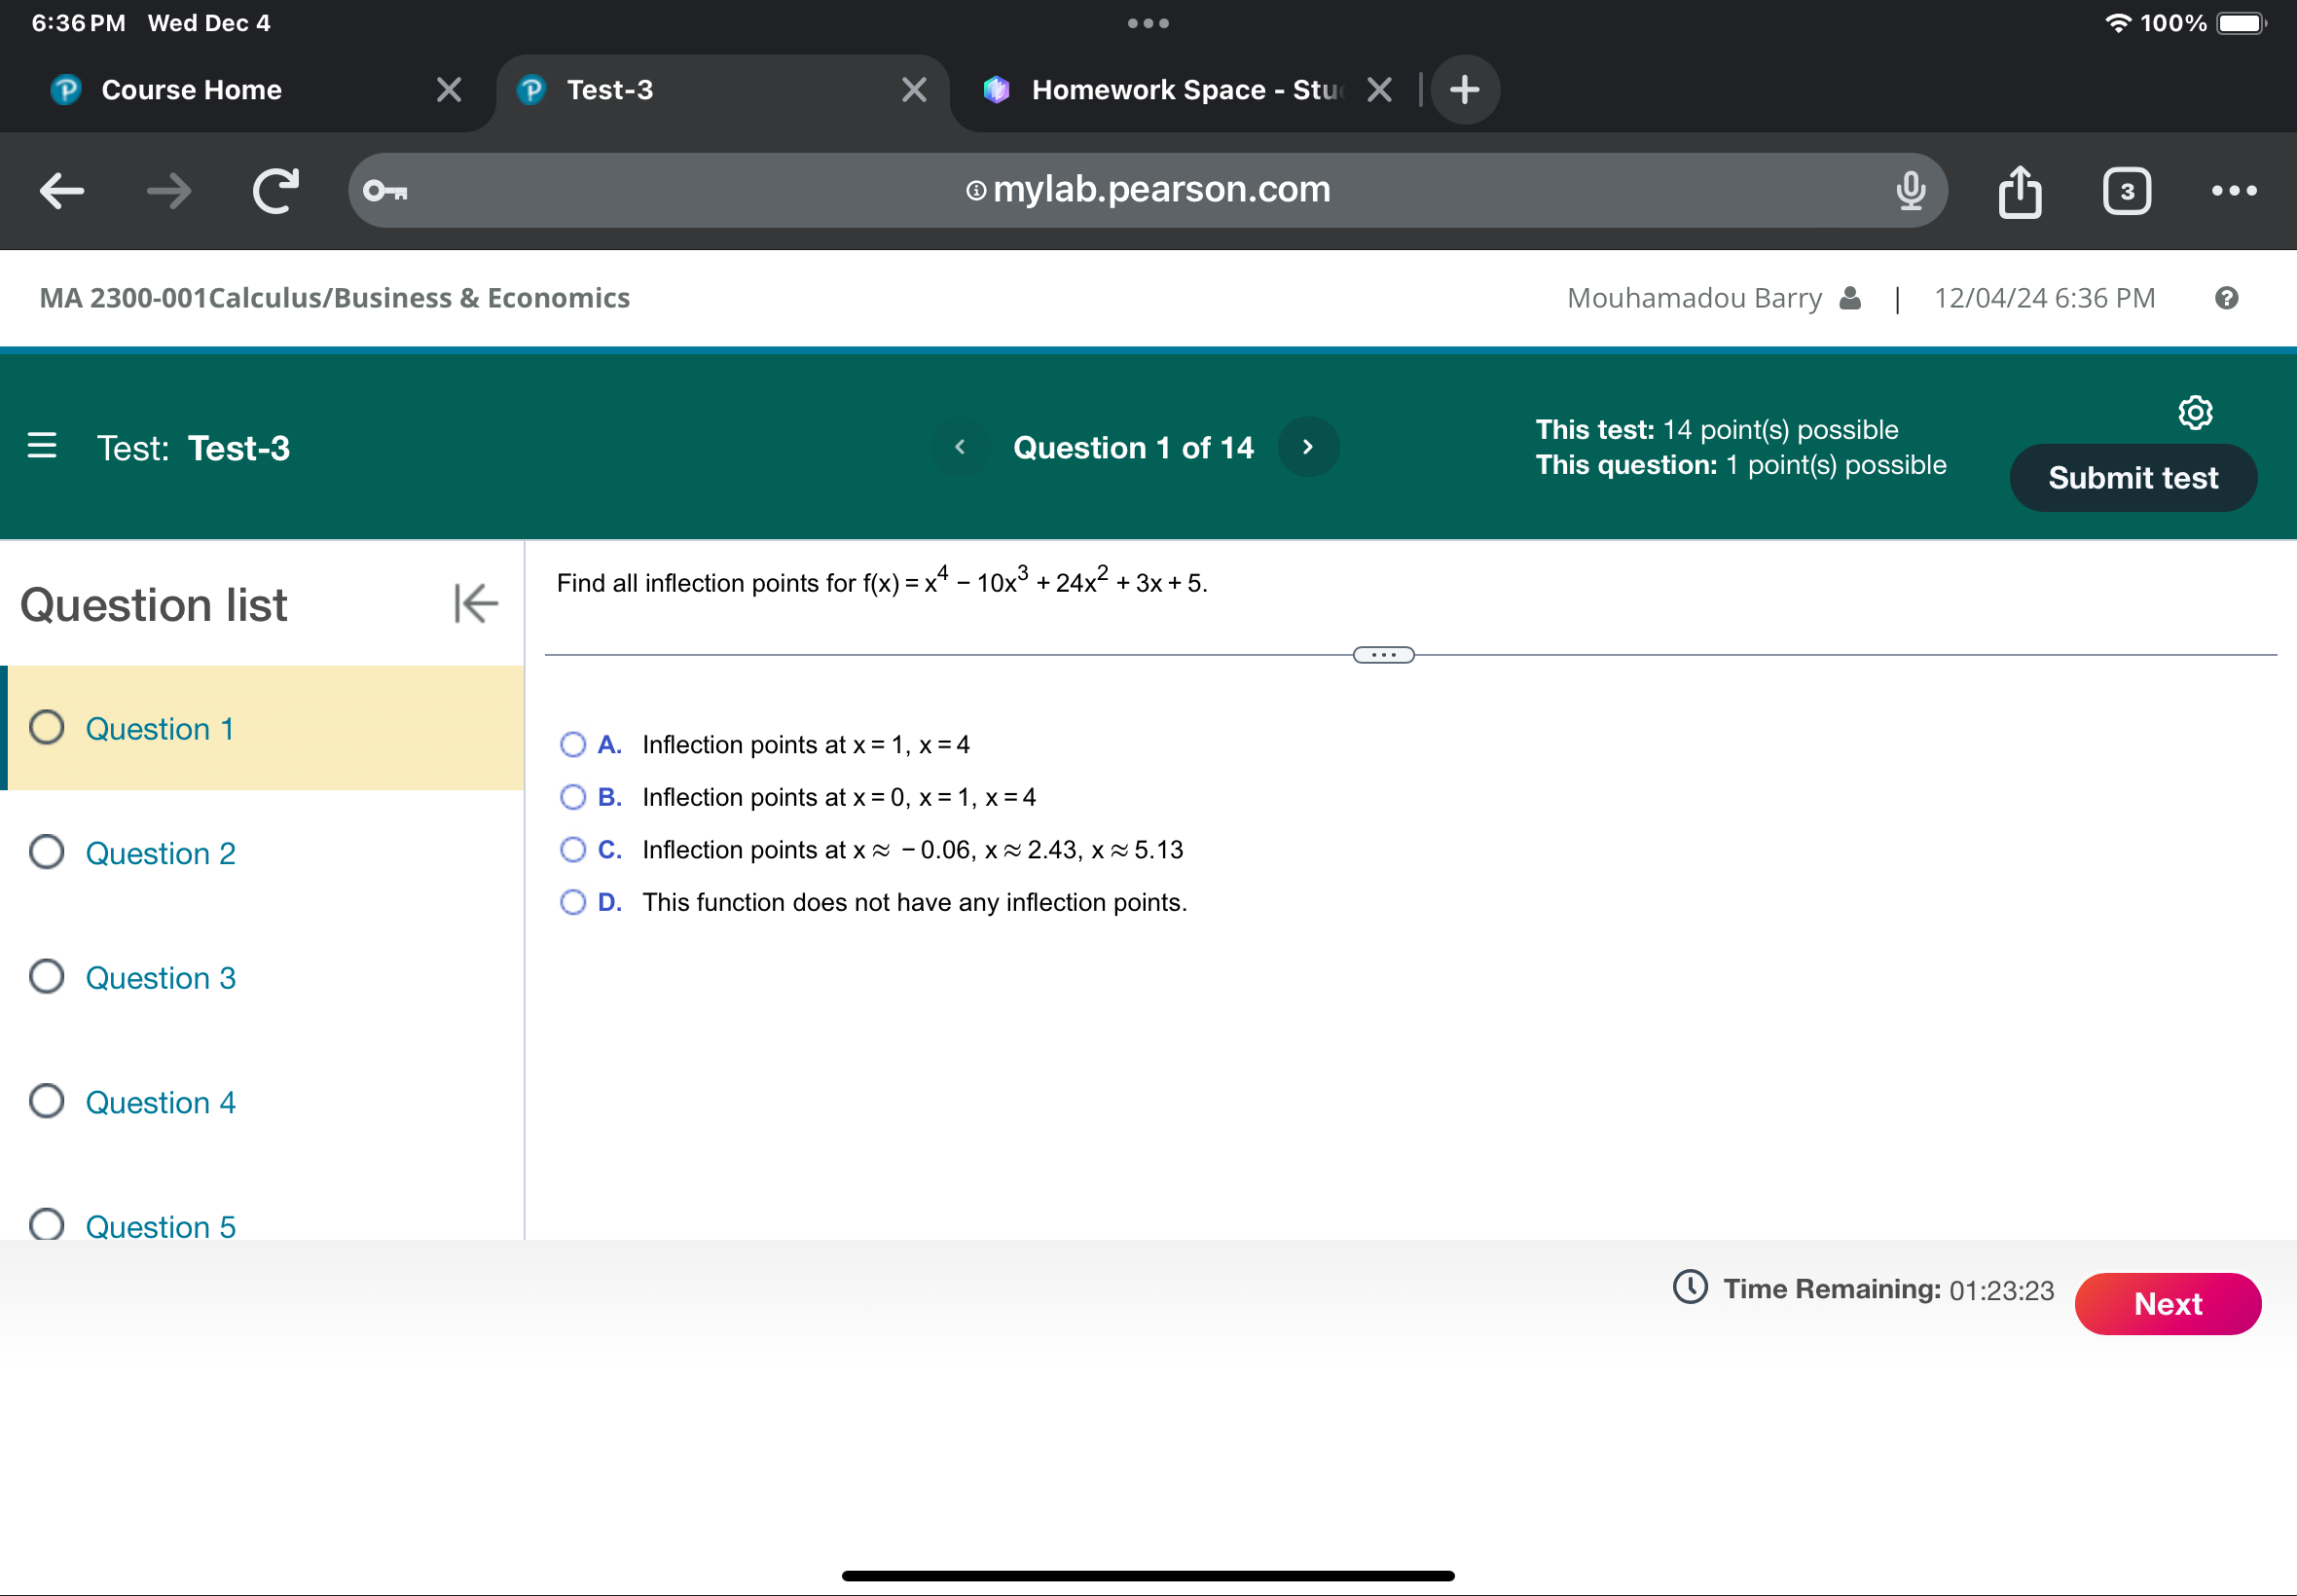Close the Course Home tab
The image size is (2297, 1596).
tap(449, 90)
